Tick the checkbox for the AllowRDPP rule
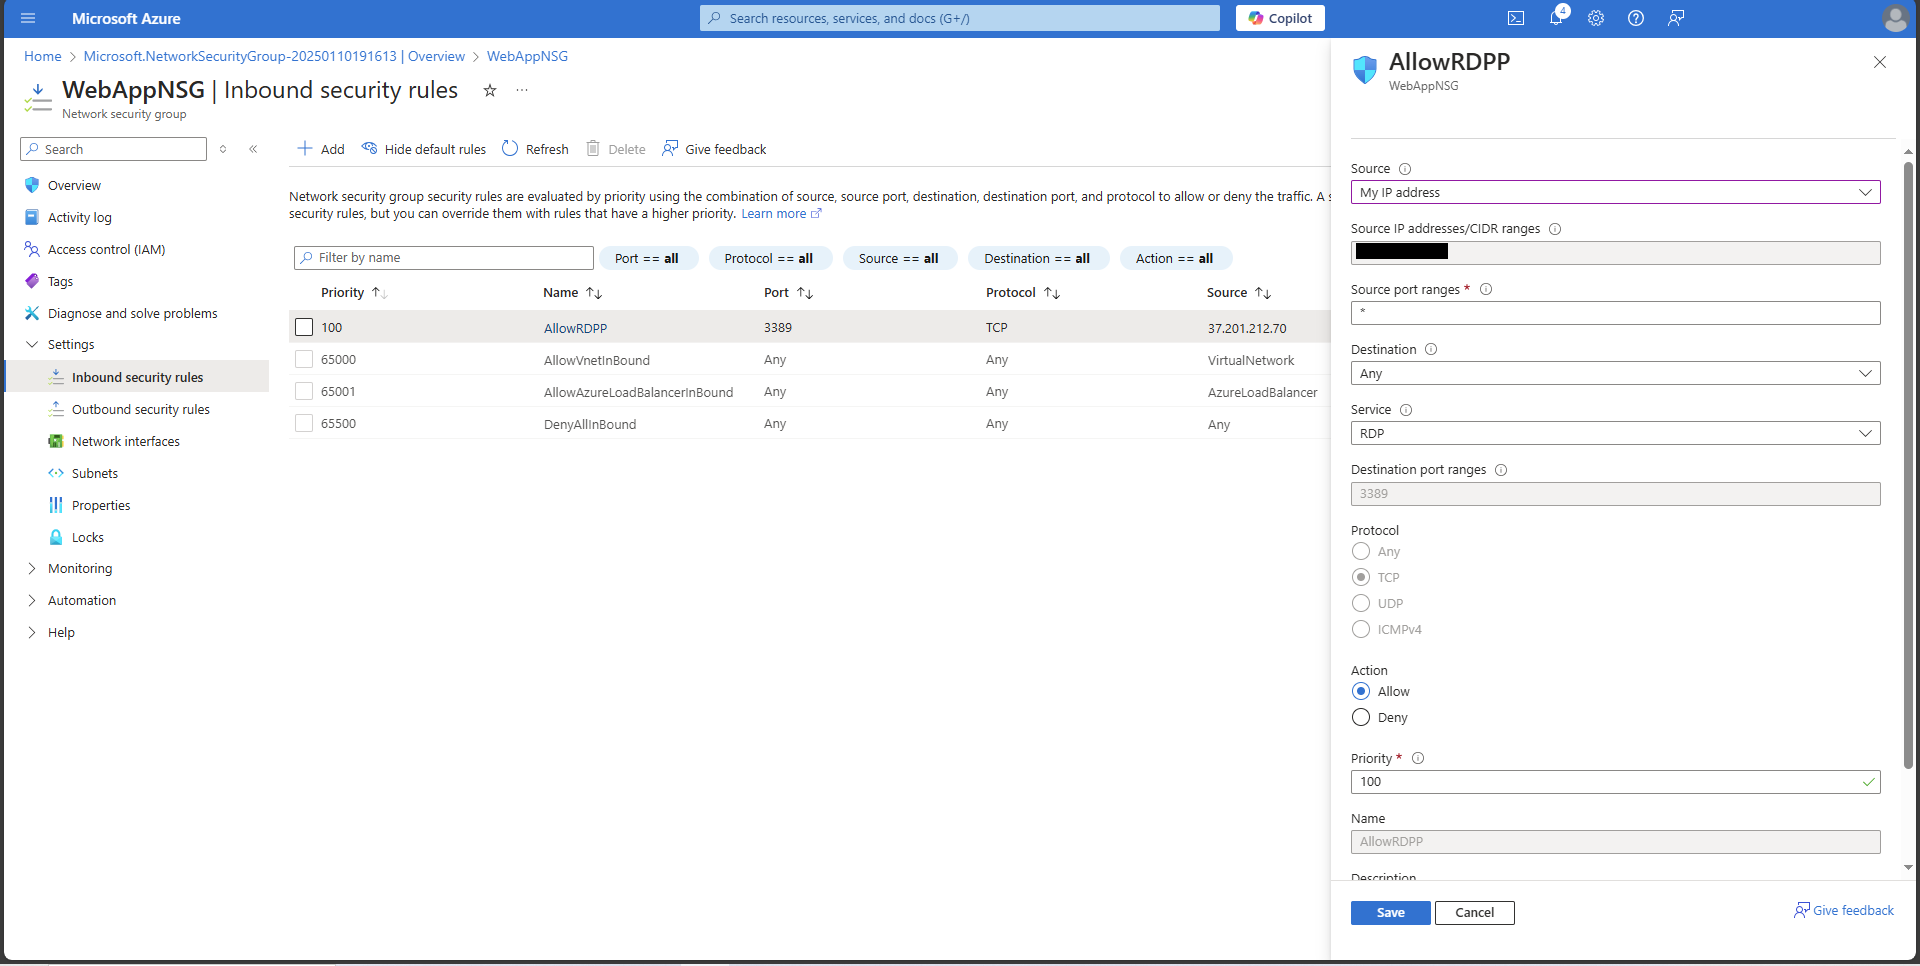The height and width of the screenshot is (966, 1920). (304, 327)
